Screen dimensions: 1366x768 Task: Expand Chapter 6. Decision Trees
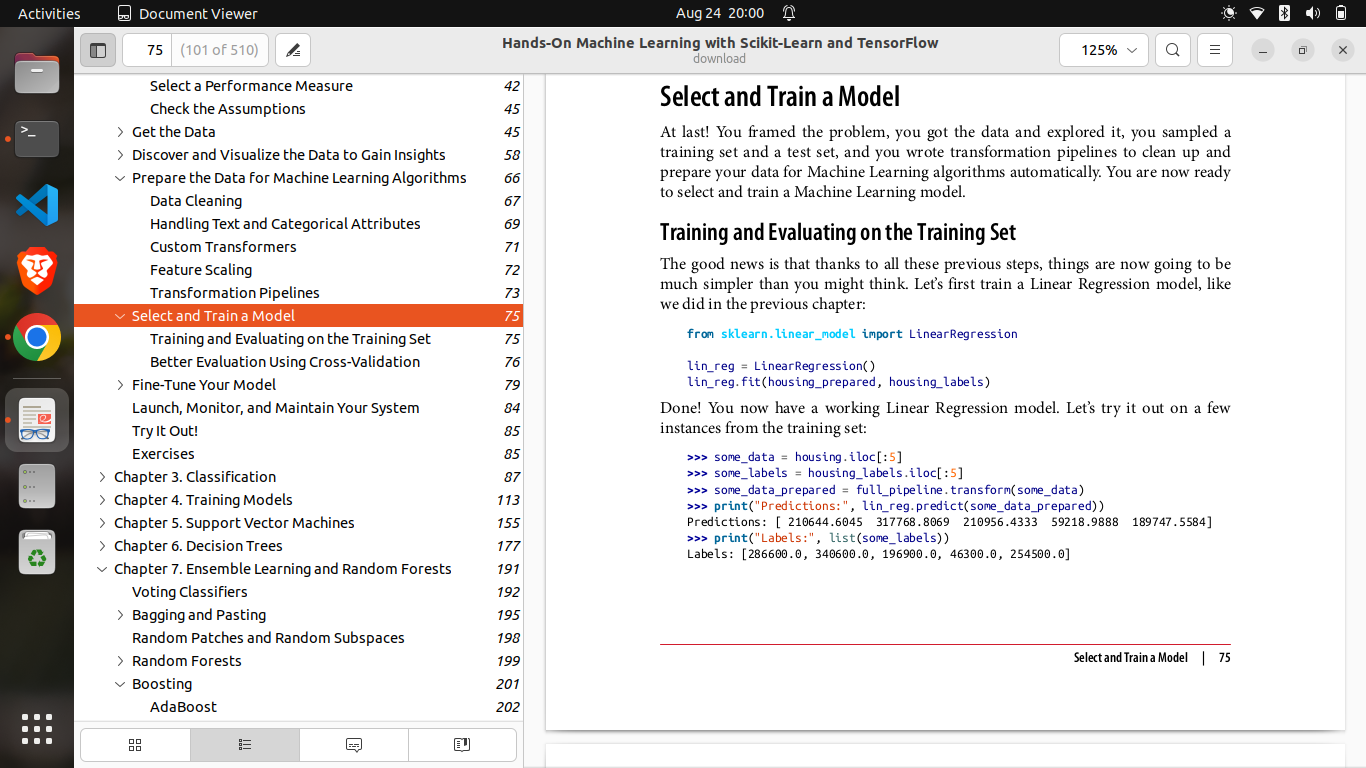pyautogui.click(x=102, y=546)
